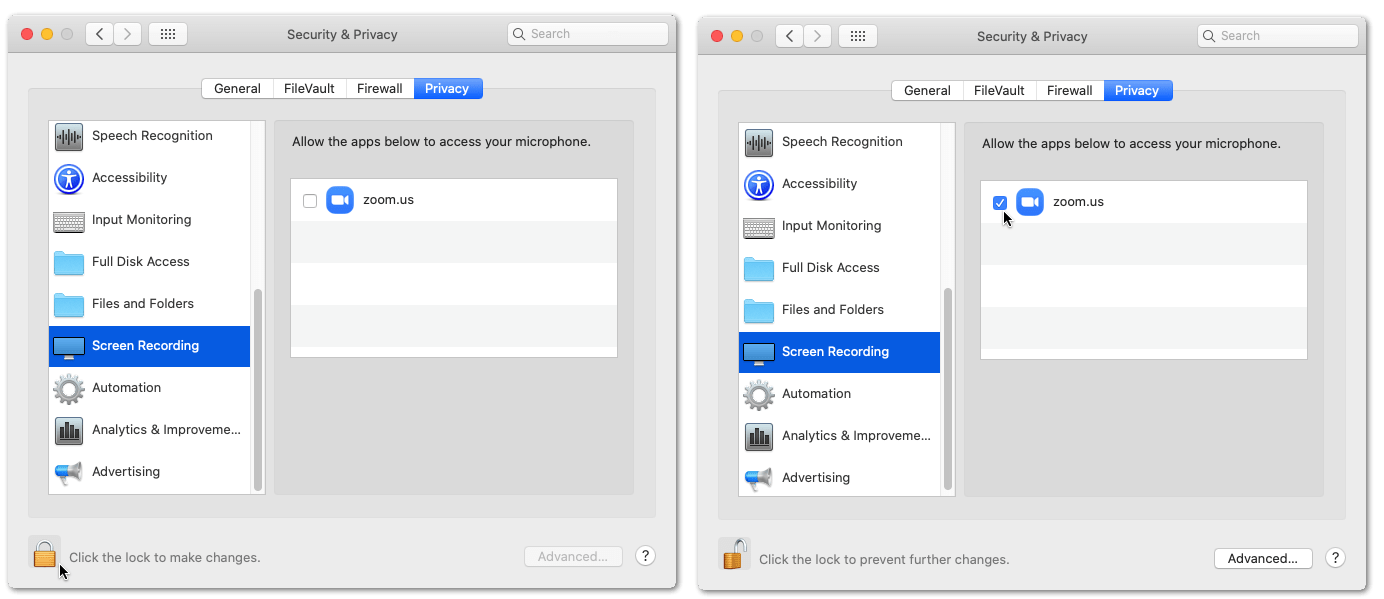Click the open padlock icon in right window
Viewport: 1384px width, 599px height.
pos(734,554)
